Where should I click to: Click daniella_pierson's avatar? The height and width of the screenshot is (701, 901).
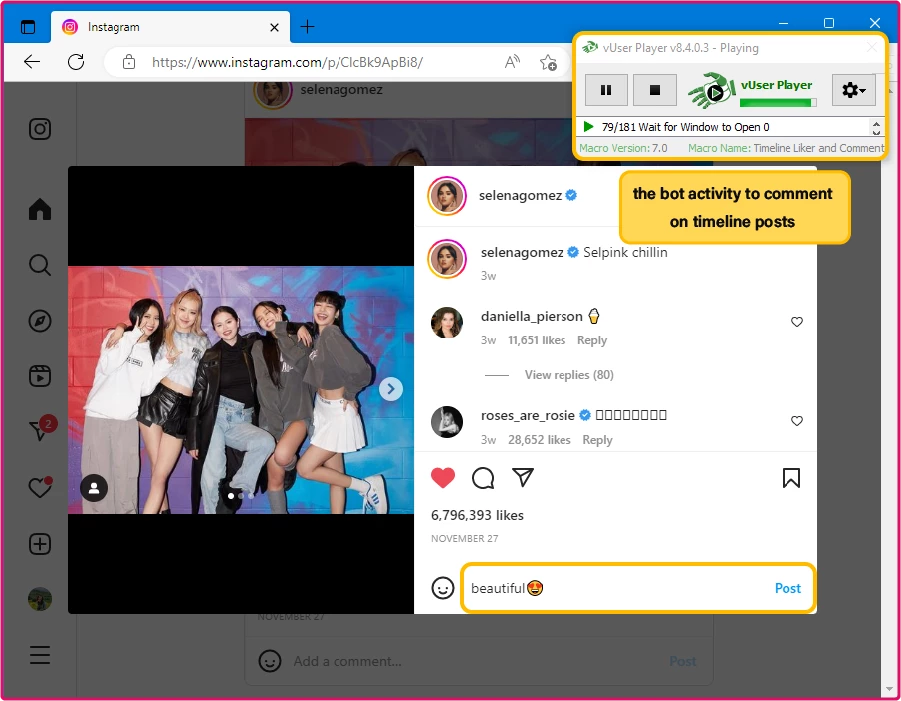tap(446, 322)
